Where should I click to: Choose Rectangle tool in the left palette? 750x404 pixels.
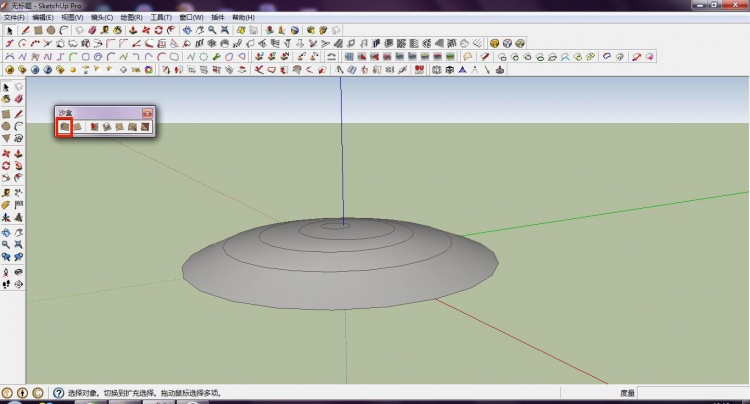[6, 114]
